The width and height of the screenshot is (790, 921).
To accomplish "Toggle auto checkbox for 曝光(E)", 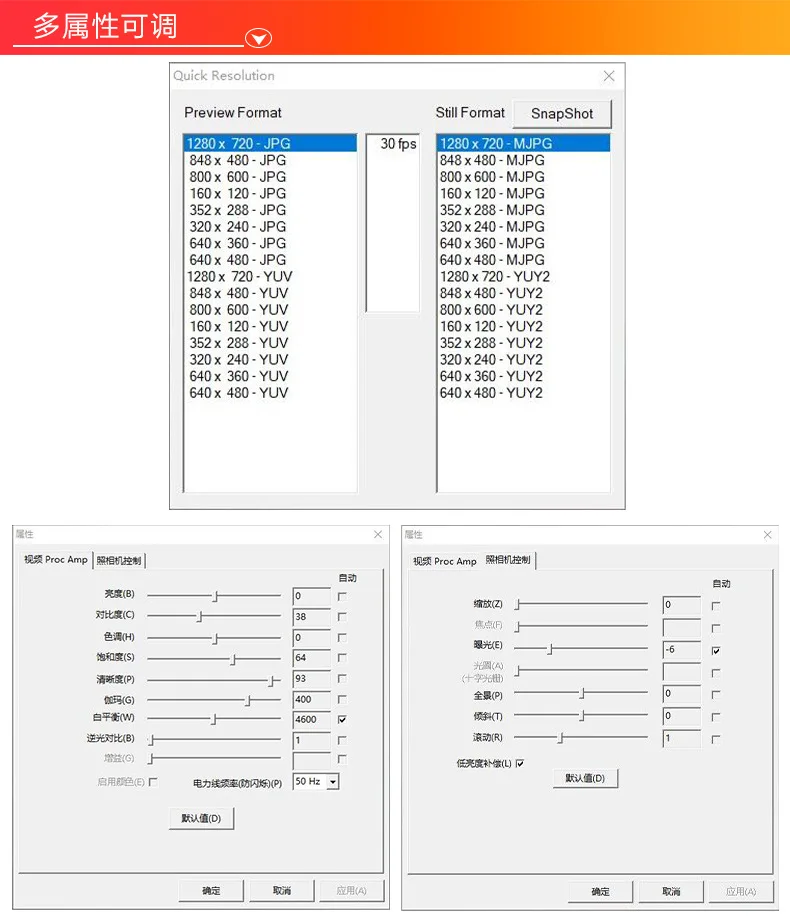I will click(x=716, y=650).
